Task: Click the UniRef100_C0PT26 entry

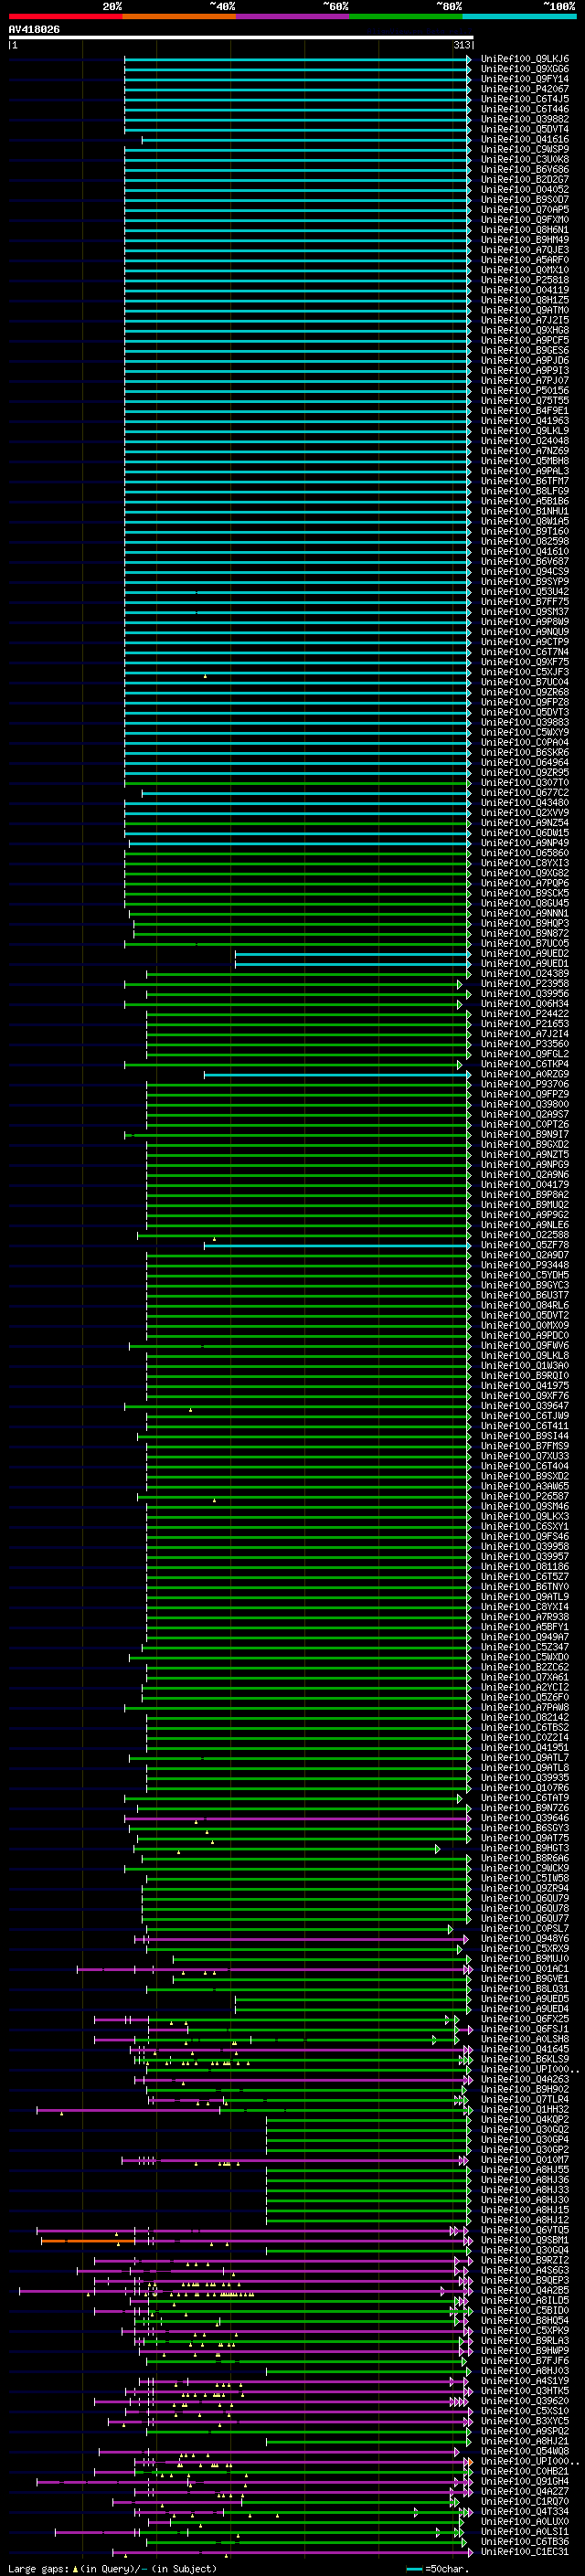Action: pos(524,1125)
